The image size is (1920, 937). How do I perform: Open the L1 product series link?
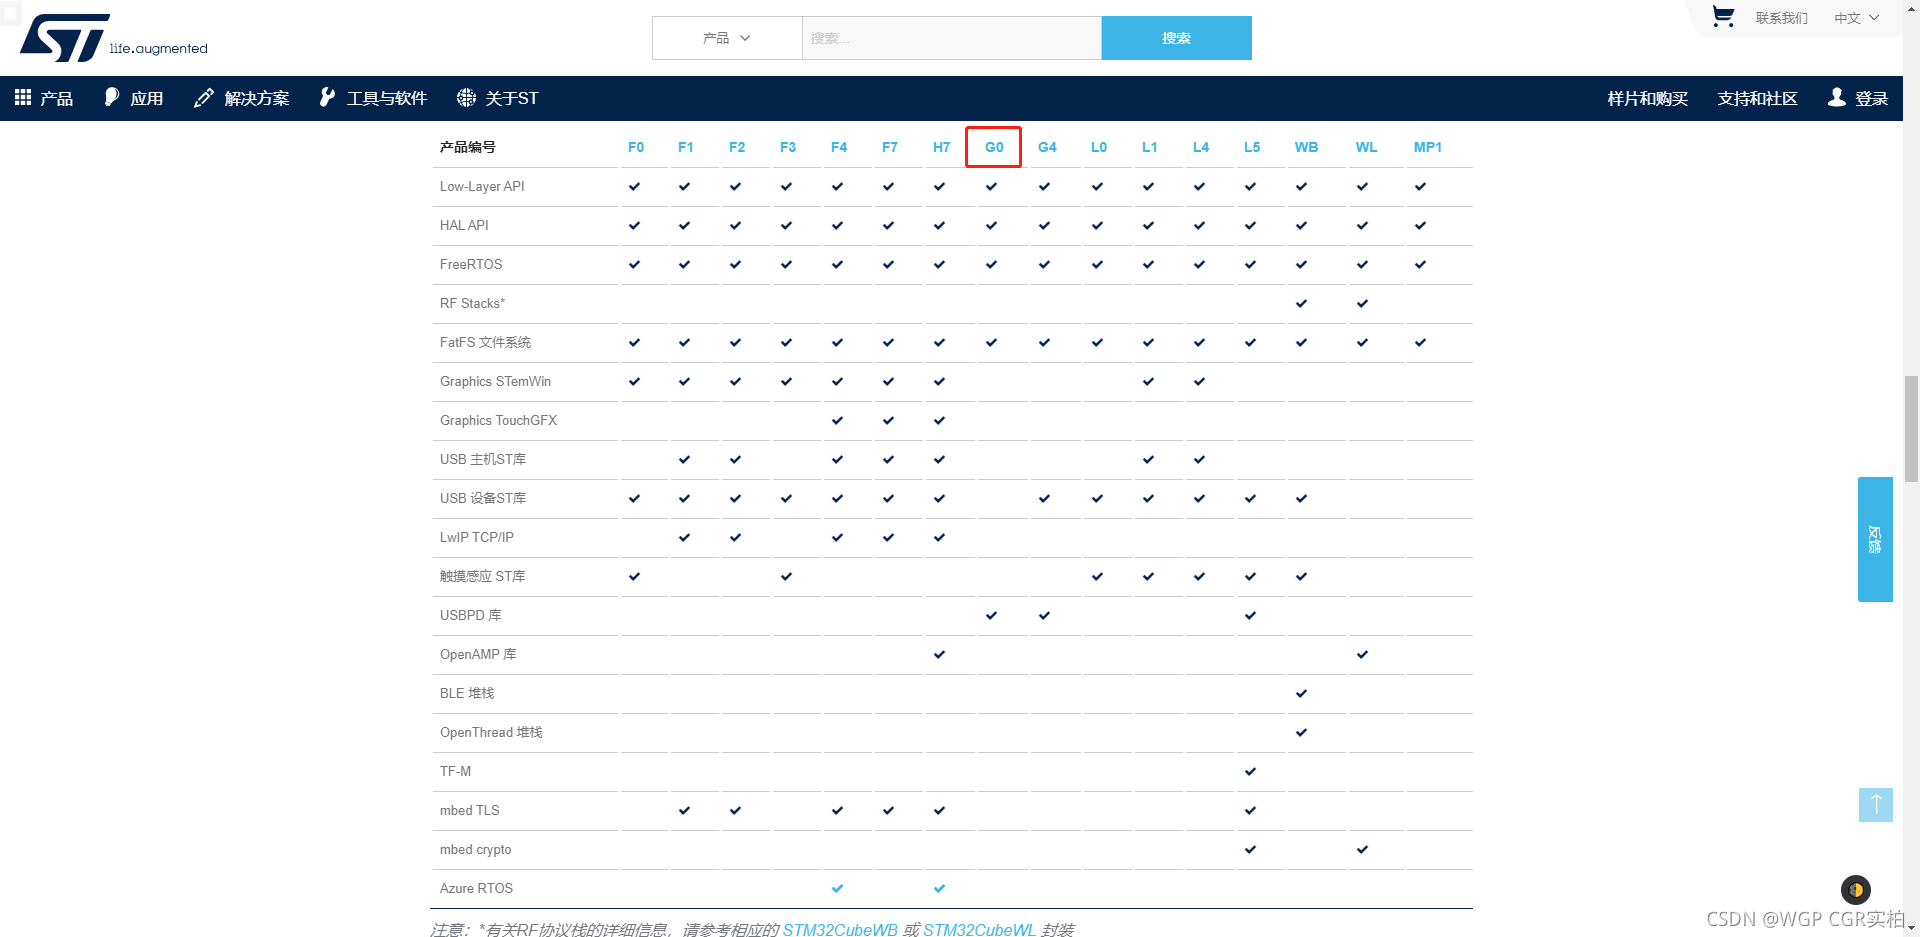[x=1150, y=147]
